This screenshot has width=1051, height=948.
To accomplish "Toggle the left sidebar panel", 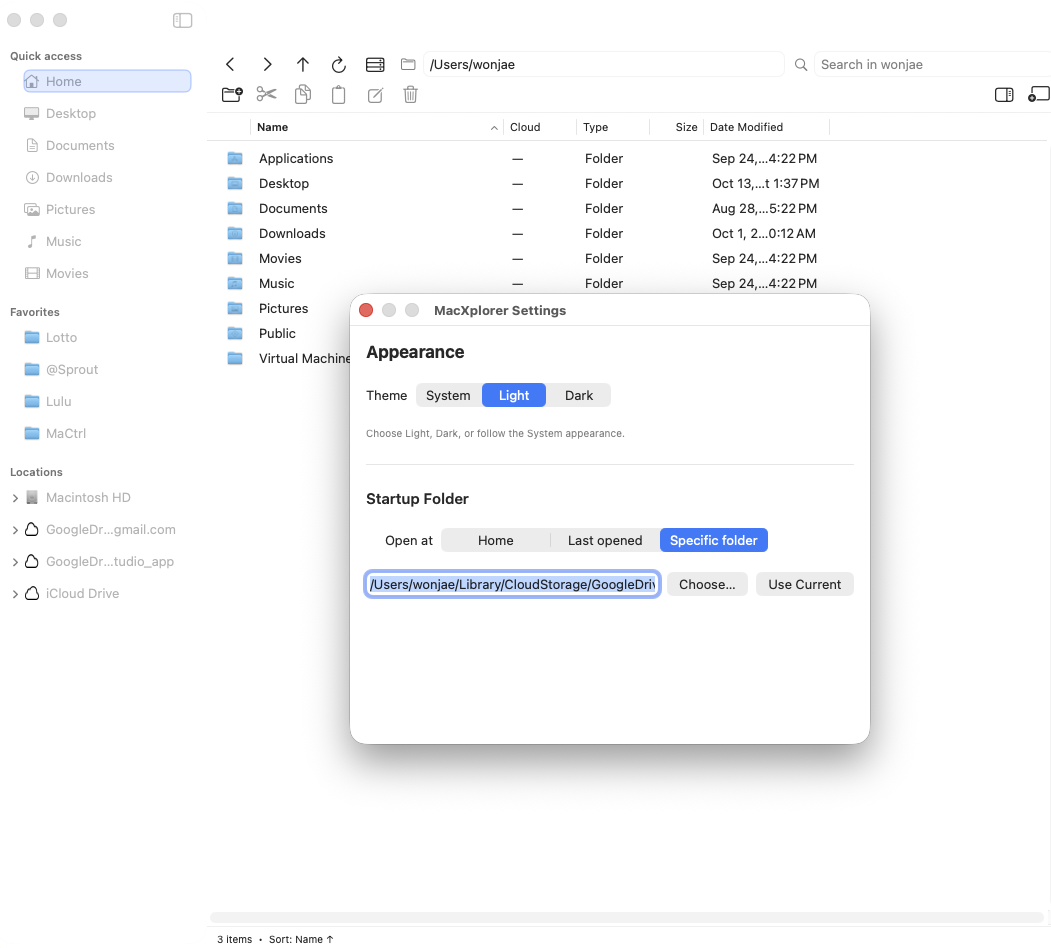I will coord(182,21).
